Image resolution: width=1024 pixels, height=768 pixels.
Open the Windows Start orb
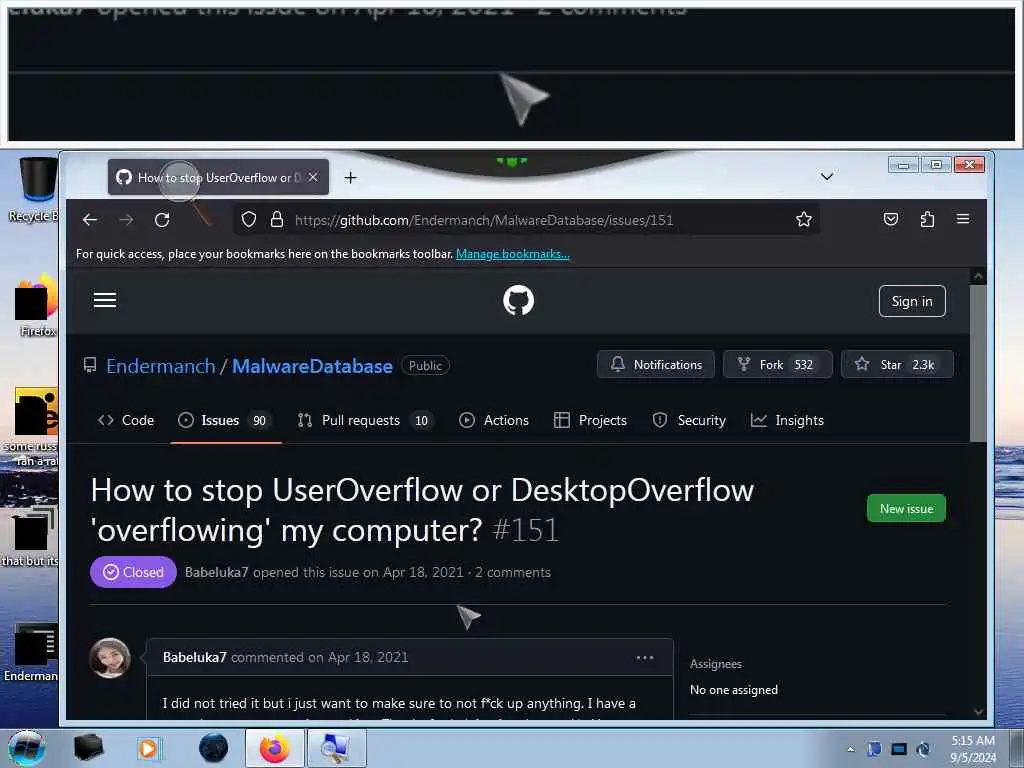[27, 748]
